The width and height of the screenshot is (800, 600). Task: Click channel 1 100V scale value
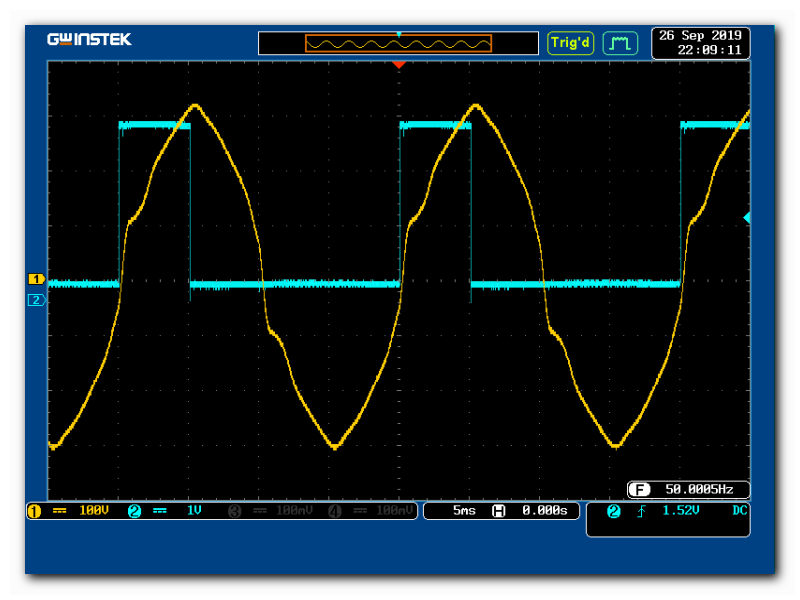click(93, 511)
